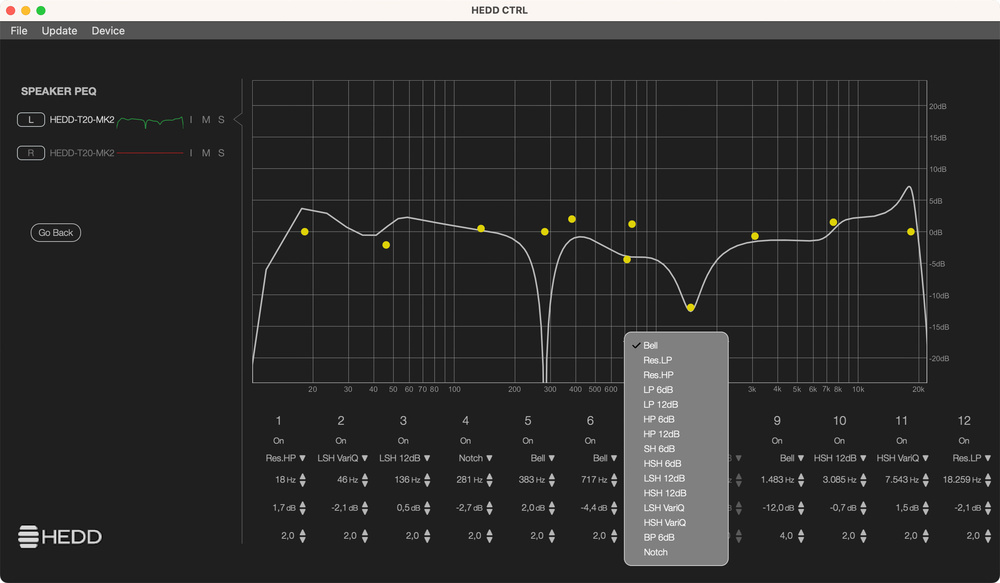Select BP 6dB filter option

tap(676, 537)
